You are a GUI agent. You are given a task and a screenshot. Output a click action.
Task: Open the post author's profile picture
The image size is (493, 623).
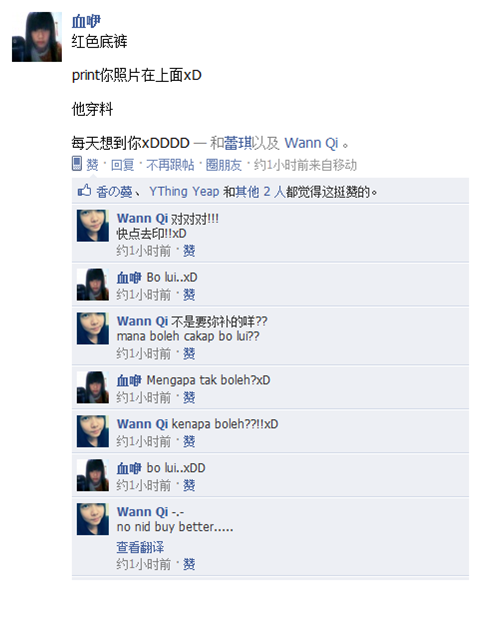pyautogui.click(x=37, y=37)
